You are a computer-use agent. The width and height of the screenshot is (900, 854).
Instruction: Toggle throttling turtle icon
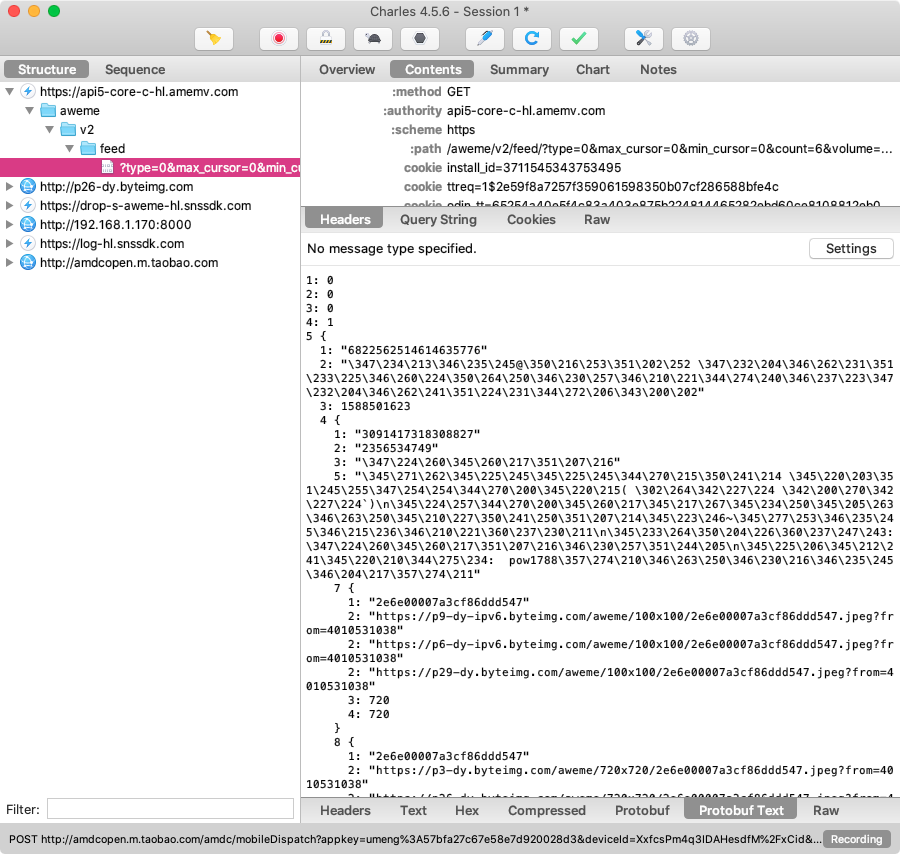pos(373,38)
